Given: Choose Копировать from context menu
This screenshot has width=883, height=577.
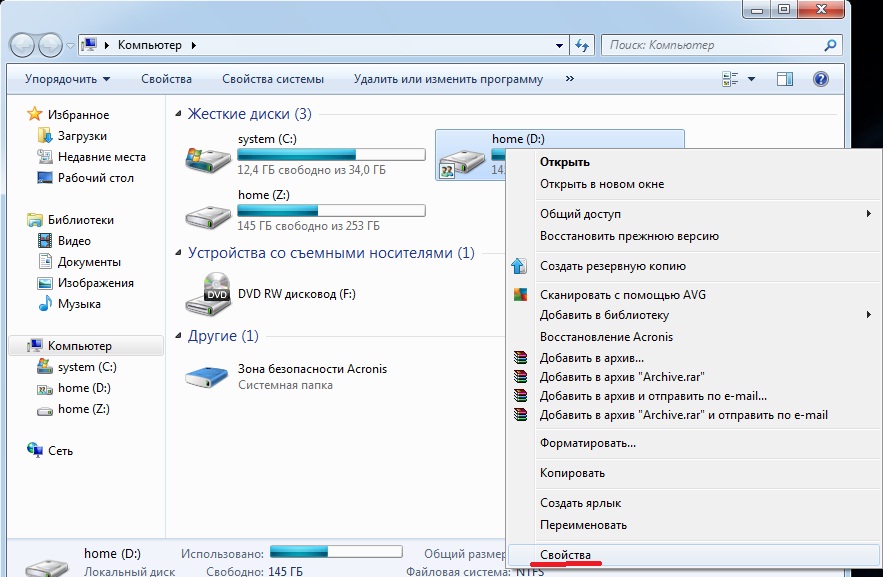Looking at the screenshot, I should pos(694,473).
